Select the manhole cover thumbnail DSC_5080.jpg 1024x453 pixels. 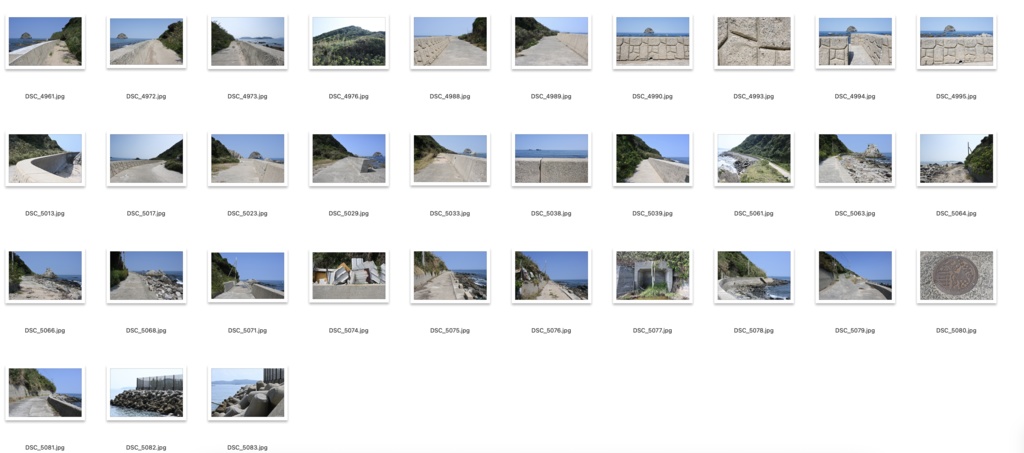click(956, 275)
